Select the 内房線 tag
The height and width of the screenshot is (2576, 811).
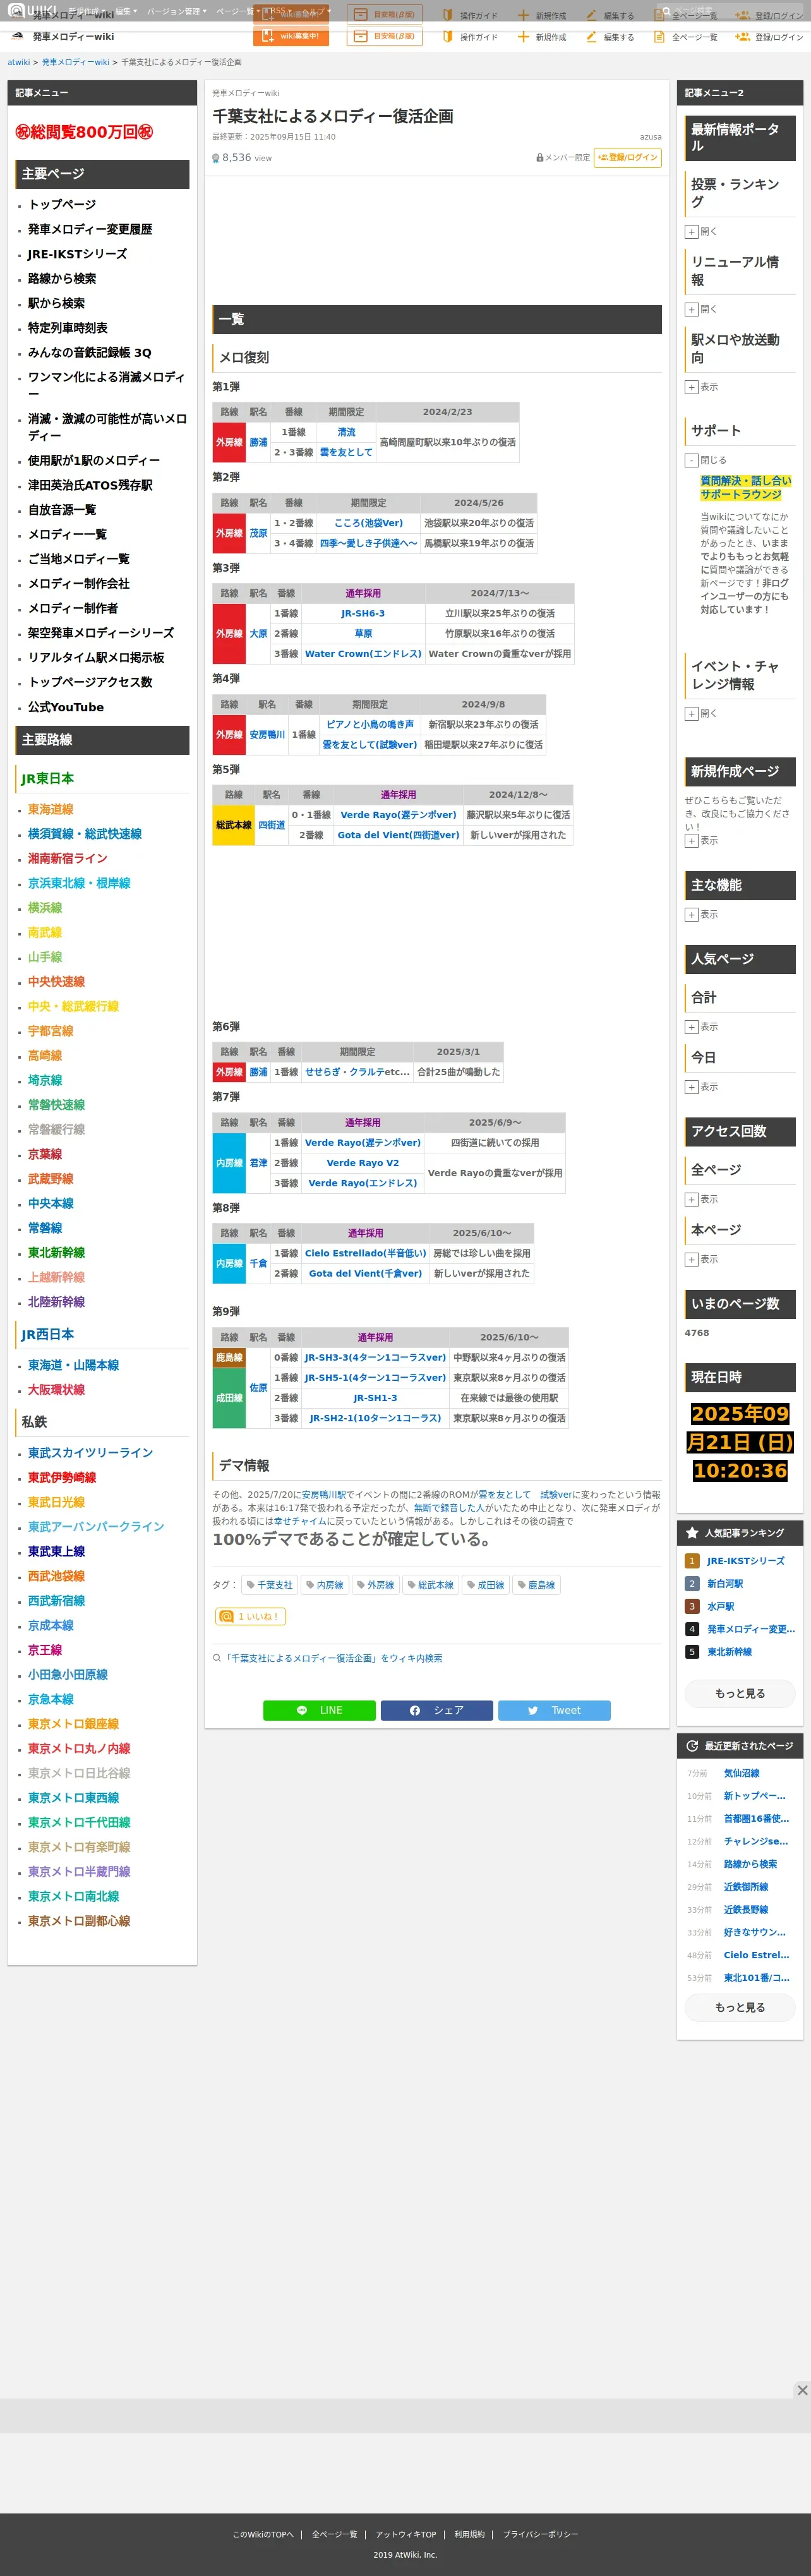point(325,1585)
